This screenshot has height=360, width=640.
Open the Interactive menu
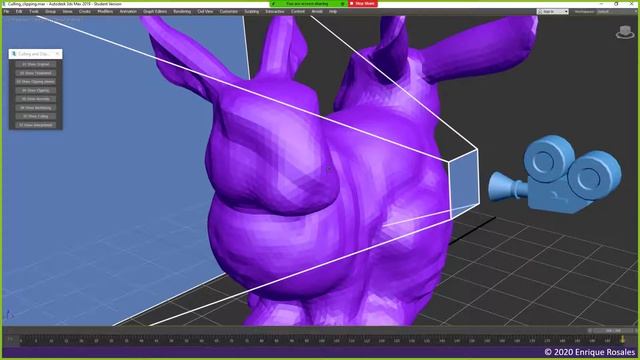(x=275, y=11)
